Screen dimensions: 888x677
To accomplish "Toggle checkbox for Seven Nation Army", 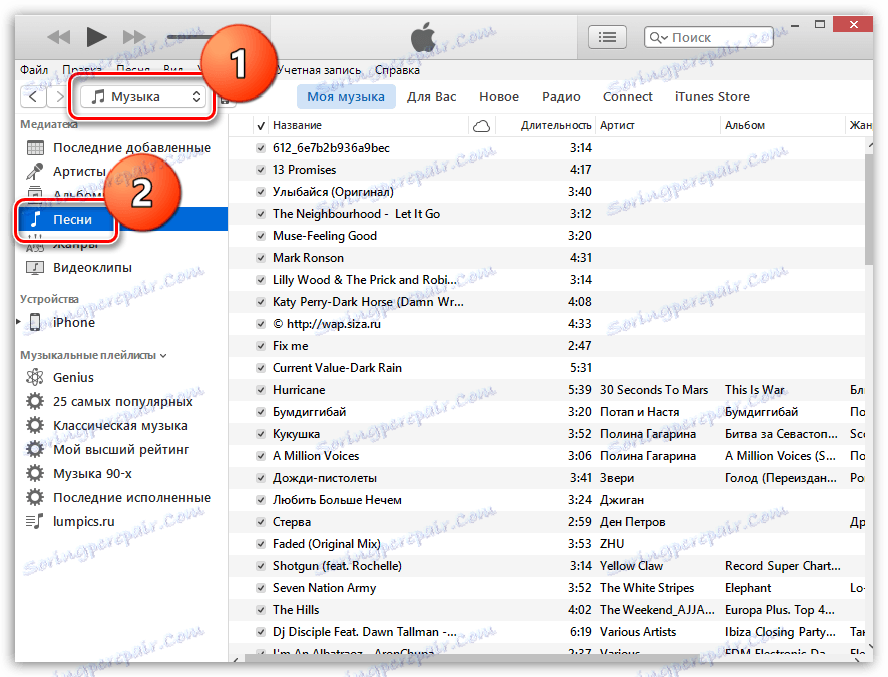I will 261,588.
